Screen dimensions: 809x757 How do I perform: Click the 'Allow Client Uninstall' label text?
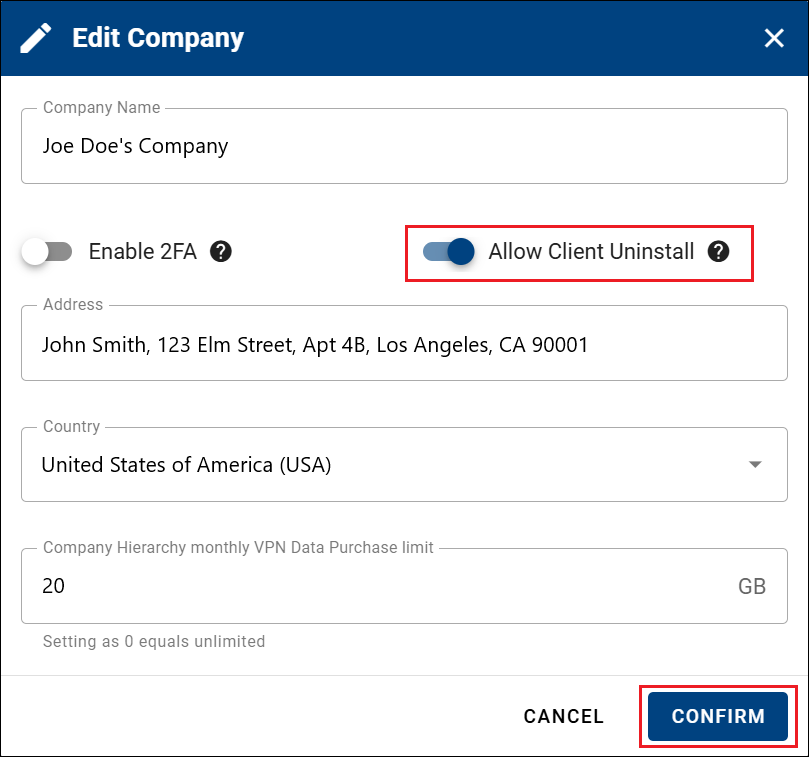[x=591, y=252]
